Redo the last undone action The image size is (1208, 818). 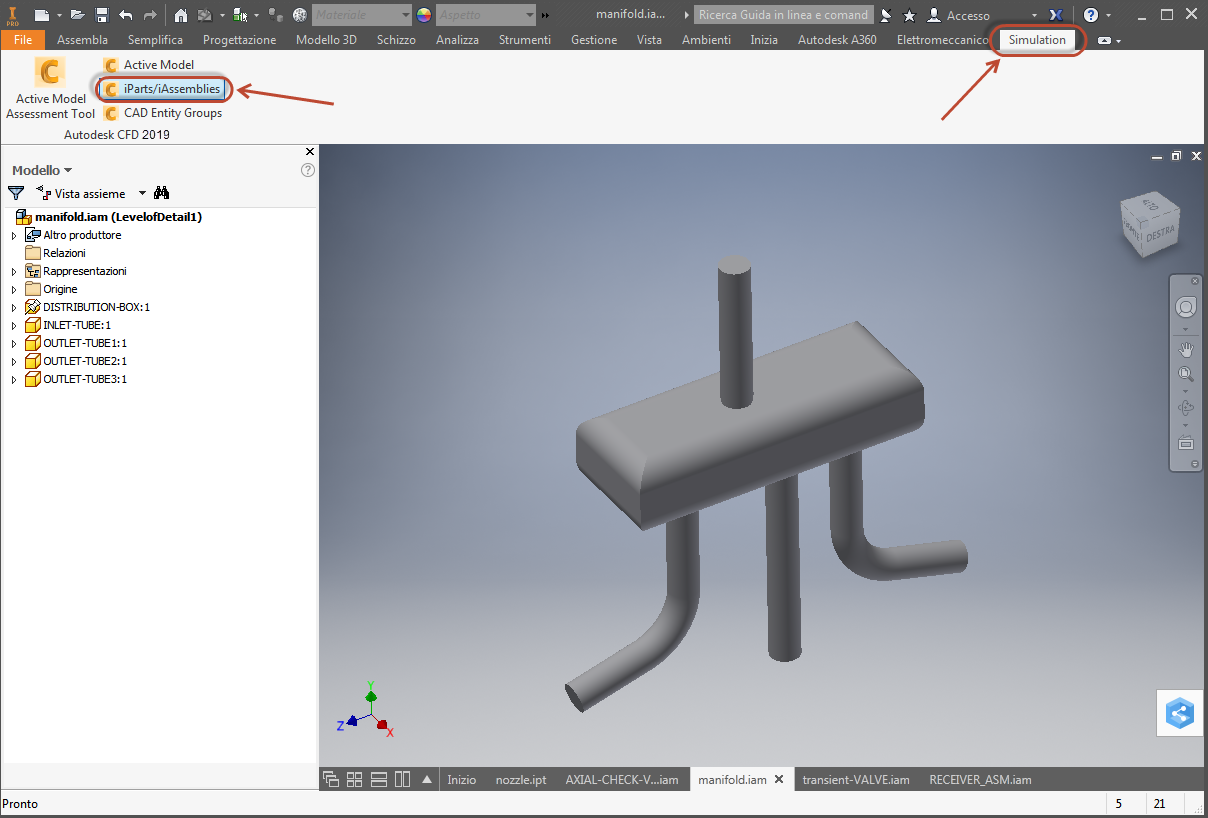coord(149,15)
